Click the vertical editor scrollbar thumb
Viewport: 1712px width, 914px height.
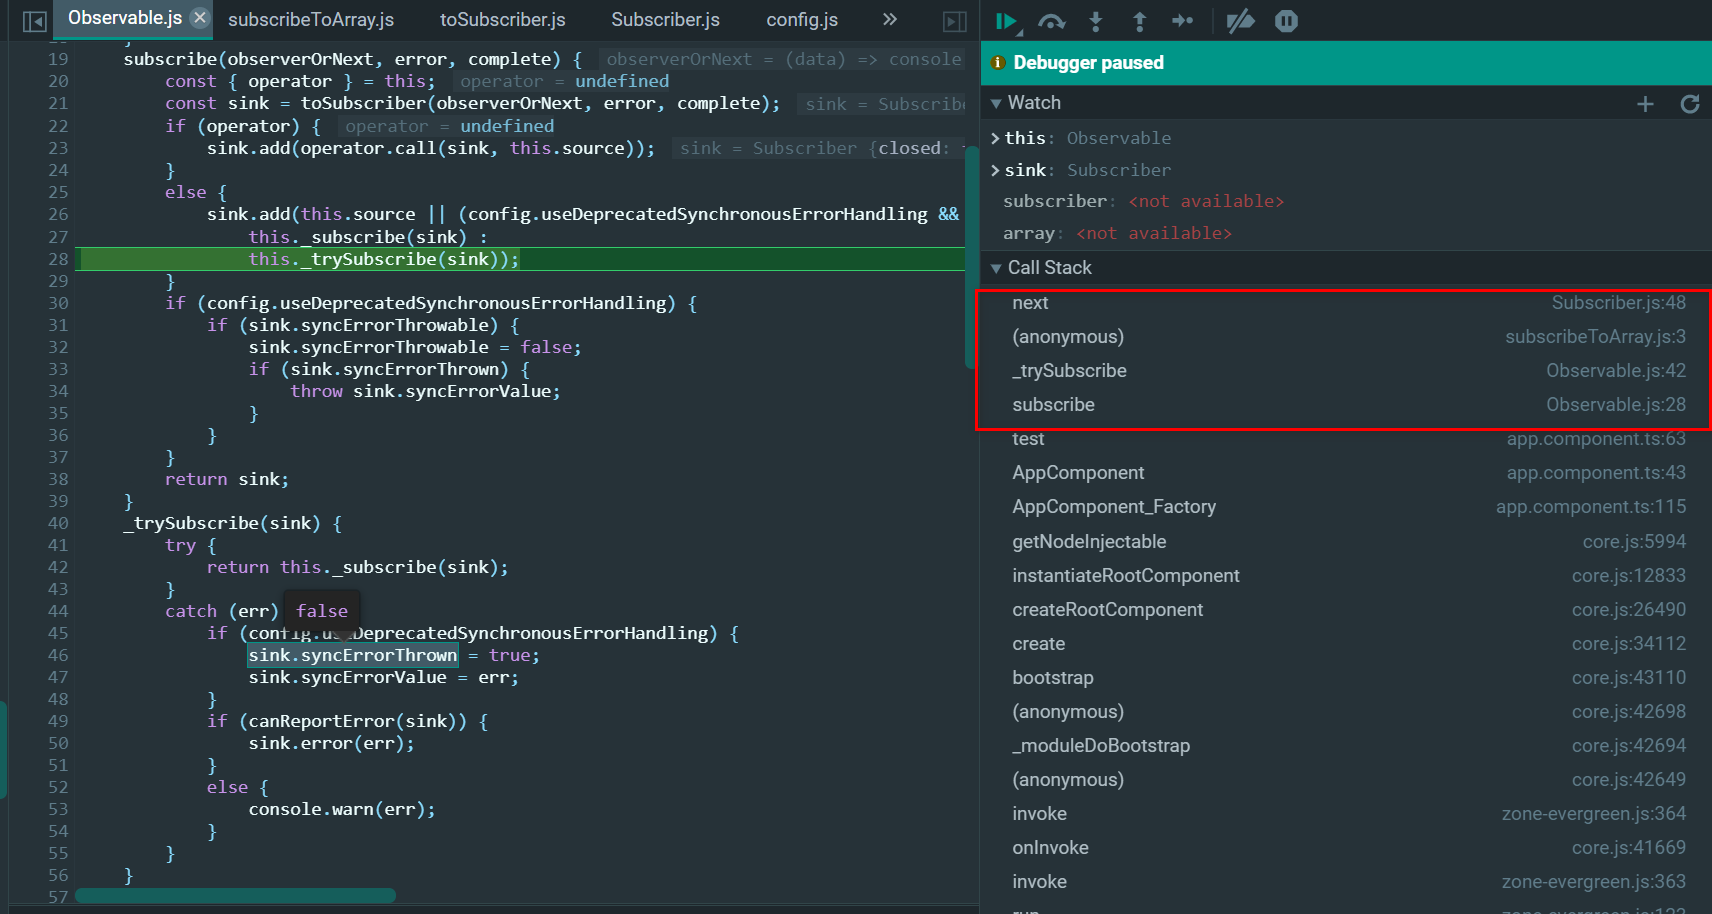click(970, 258)
